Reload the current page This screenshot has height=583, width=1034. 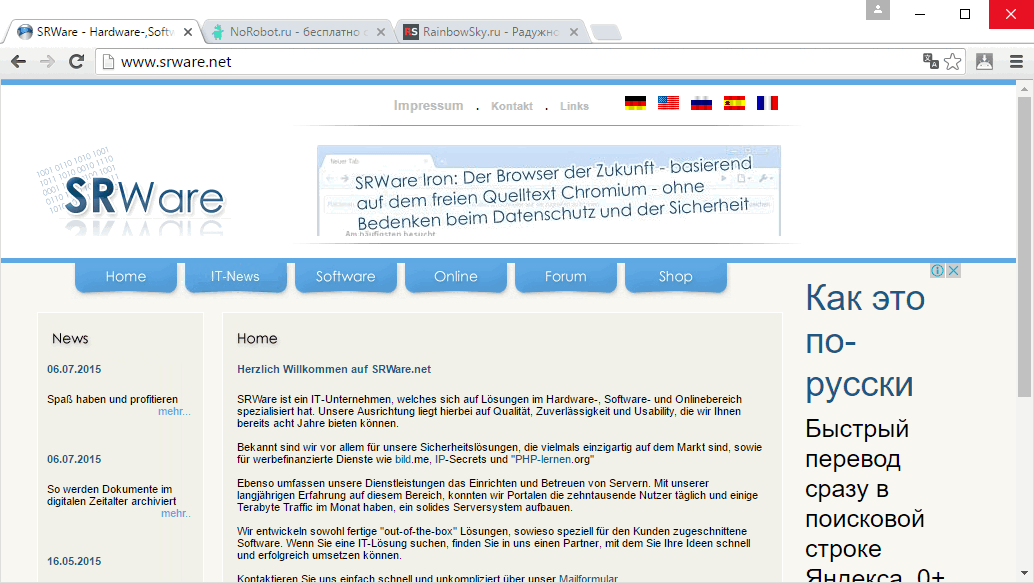[76, 61]
